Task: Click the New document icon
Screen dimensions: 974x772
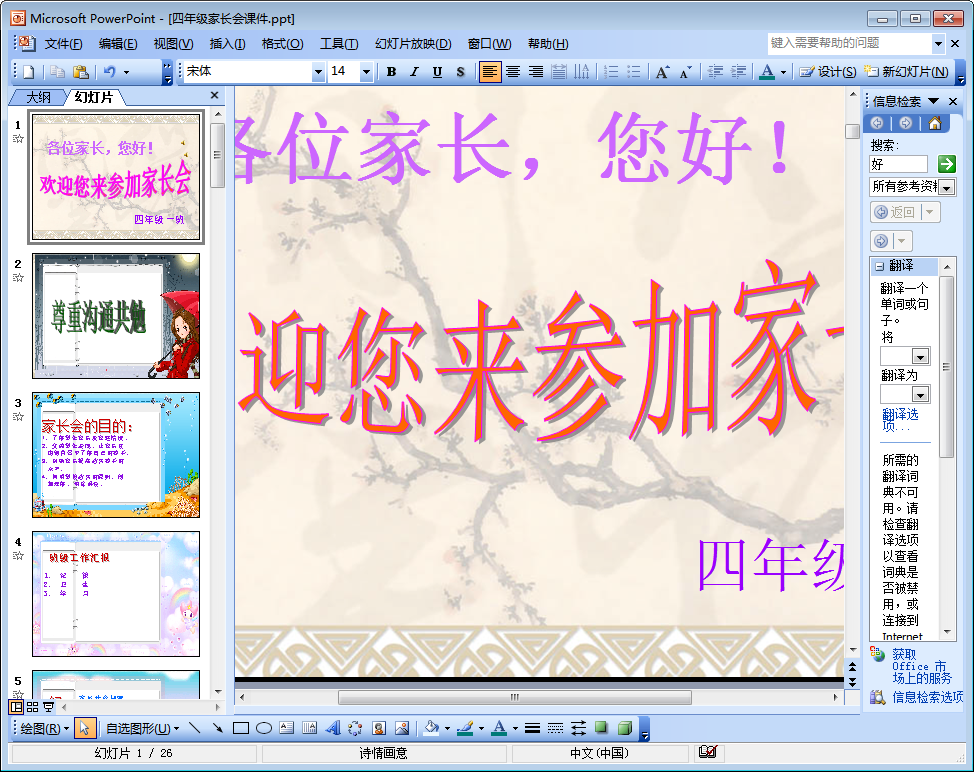Action: pos(29,72)
